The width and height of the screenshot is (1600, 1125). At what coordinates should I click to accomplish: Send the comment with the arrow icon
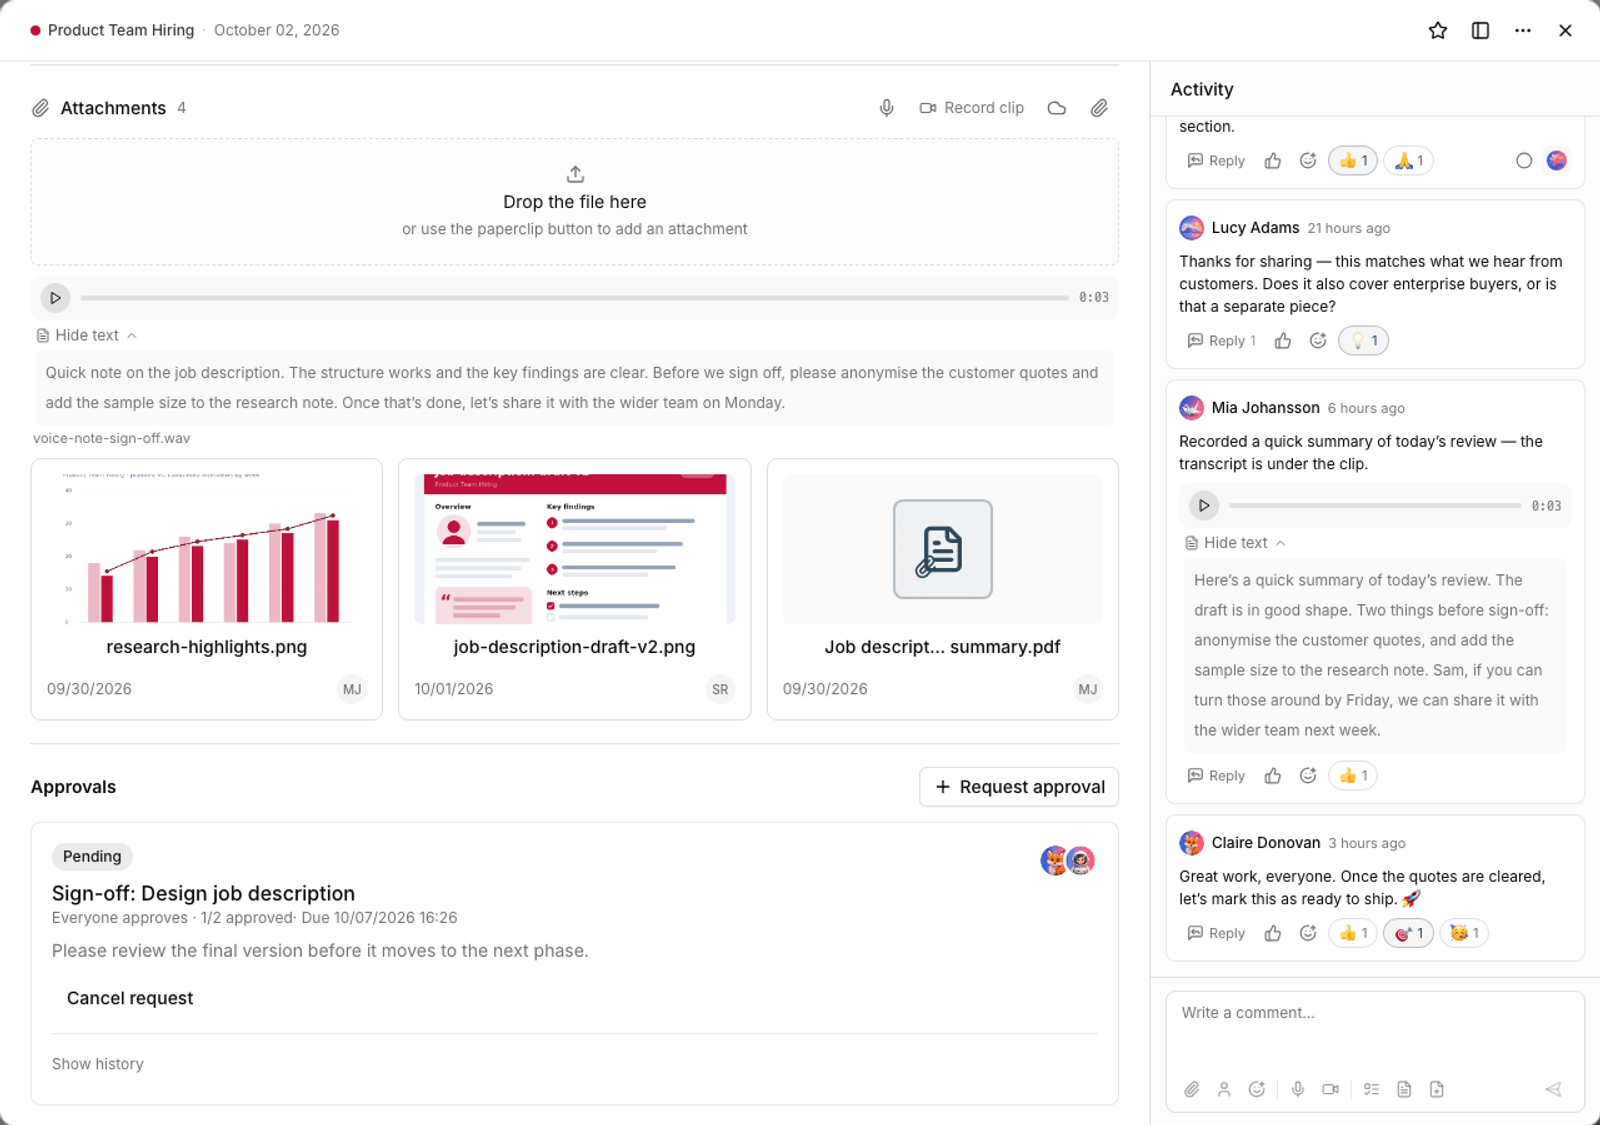(x=1553, y=1089)
